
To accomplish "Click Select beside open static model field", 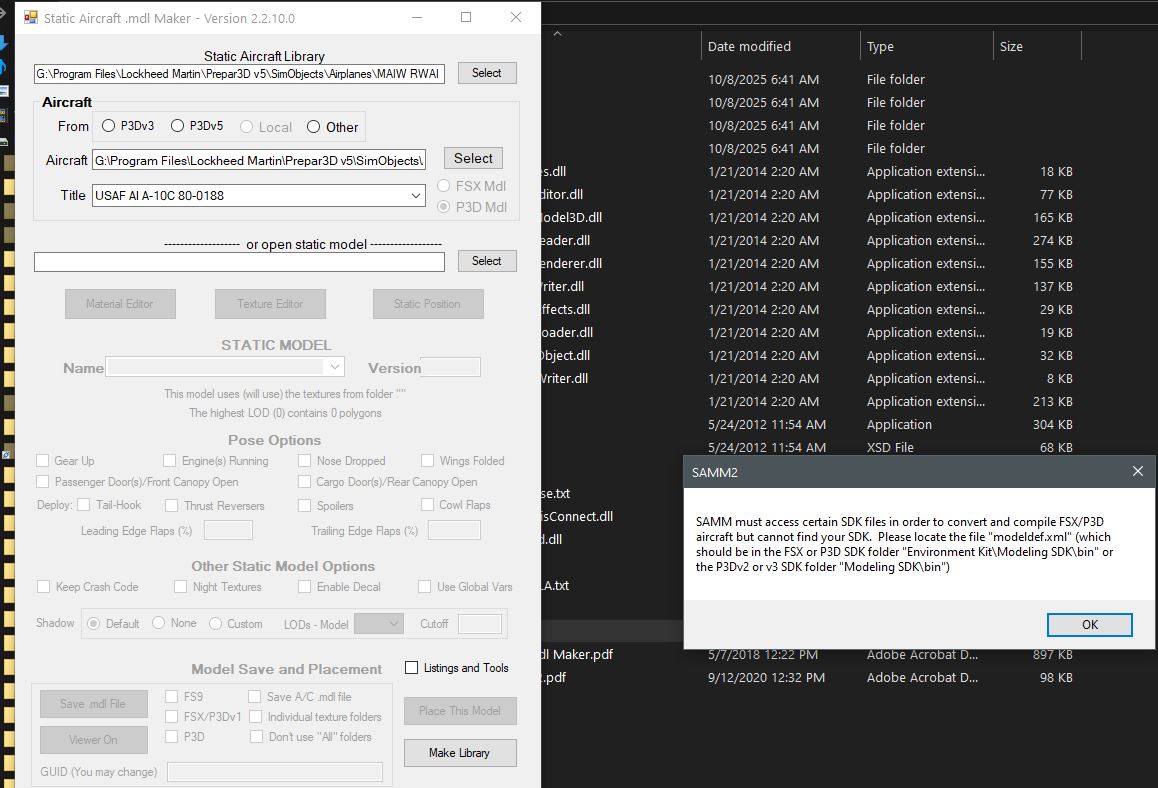I will [x=487, y=261].
